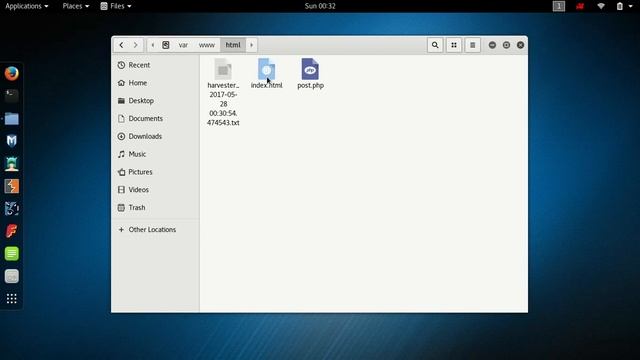Close the Files window
640x360 pixels.
click(520, 45)
